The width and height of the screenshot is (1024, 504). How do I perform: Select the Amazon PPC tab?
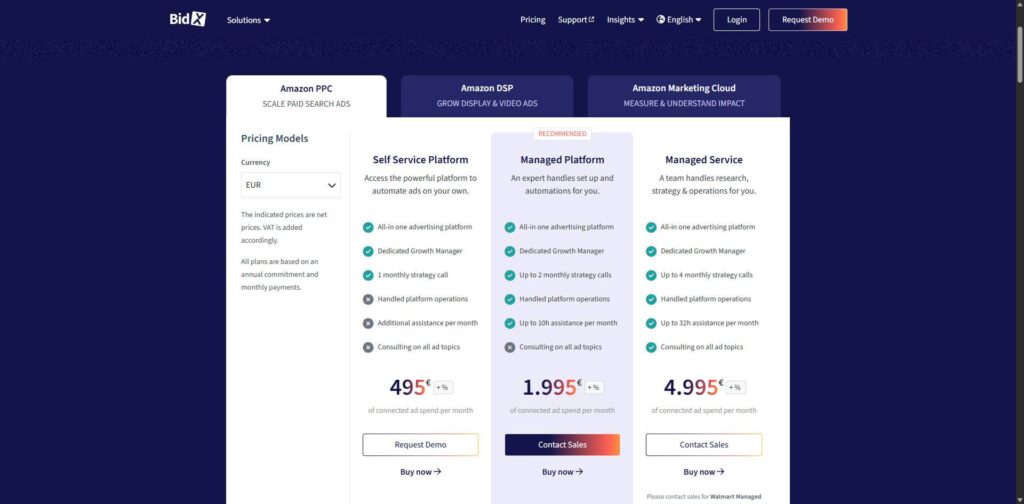click(306, 96)
